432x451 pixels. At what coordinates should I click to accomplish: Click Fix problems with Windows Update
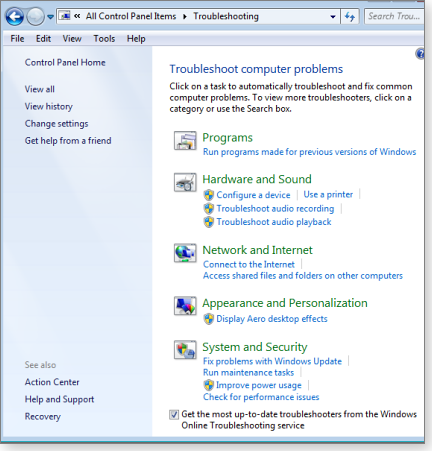[272, 361]
